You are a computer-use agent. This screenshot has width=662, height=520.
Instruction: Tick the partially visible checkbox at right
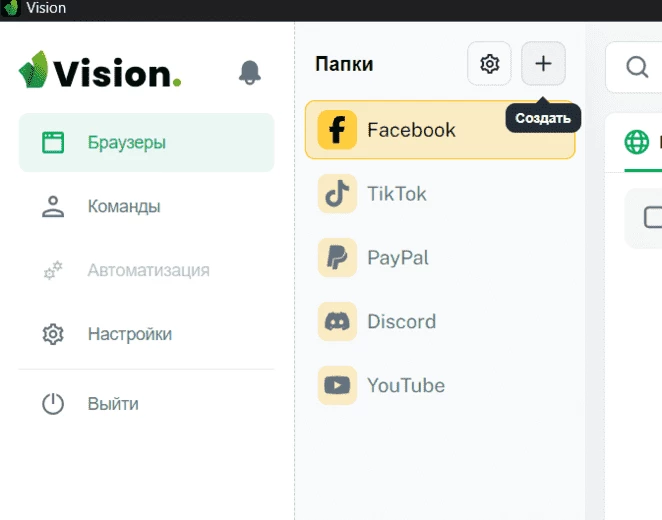click(x=653, y=217)
